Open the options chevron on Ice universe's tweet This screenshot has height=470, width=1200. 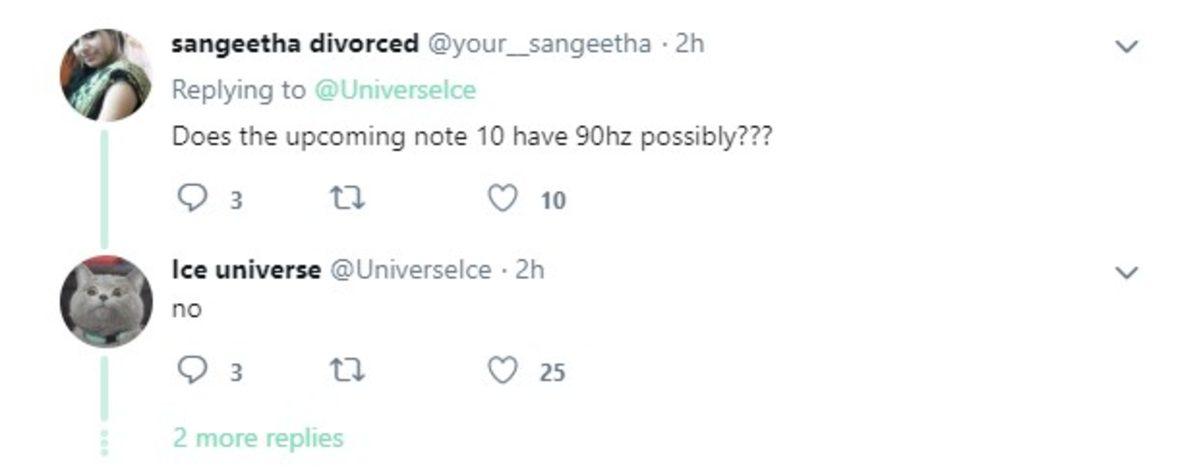point(1127,273)
